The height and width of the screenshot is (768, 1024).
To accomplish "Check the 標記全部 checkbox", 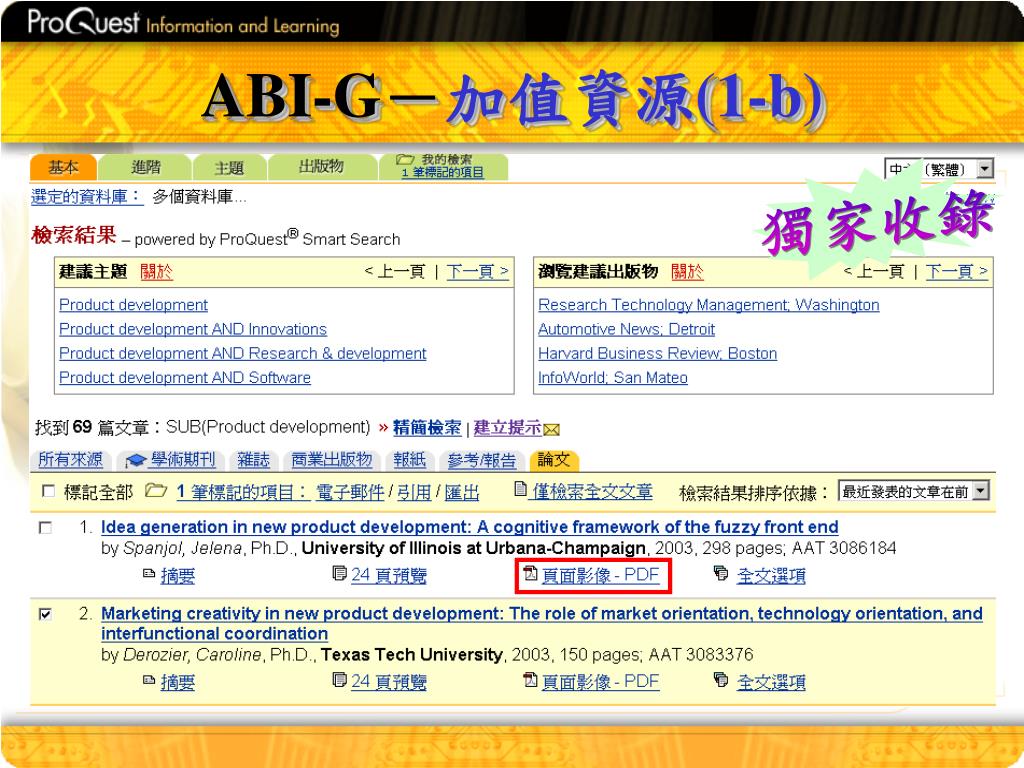I will pos(48,491).
